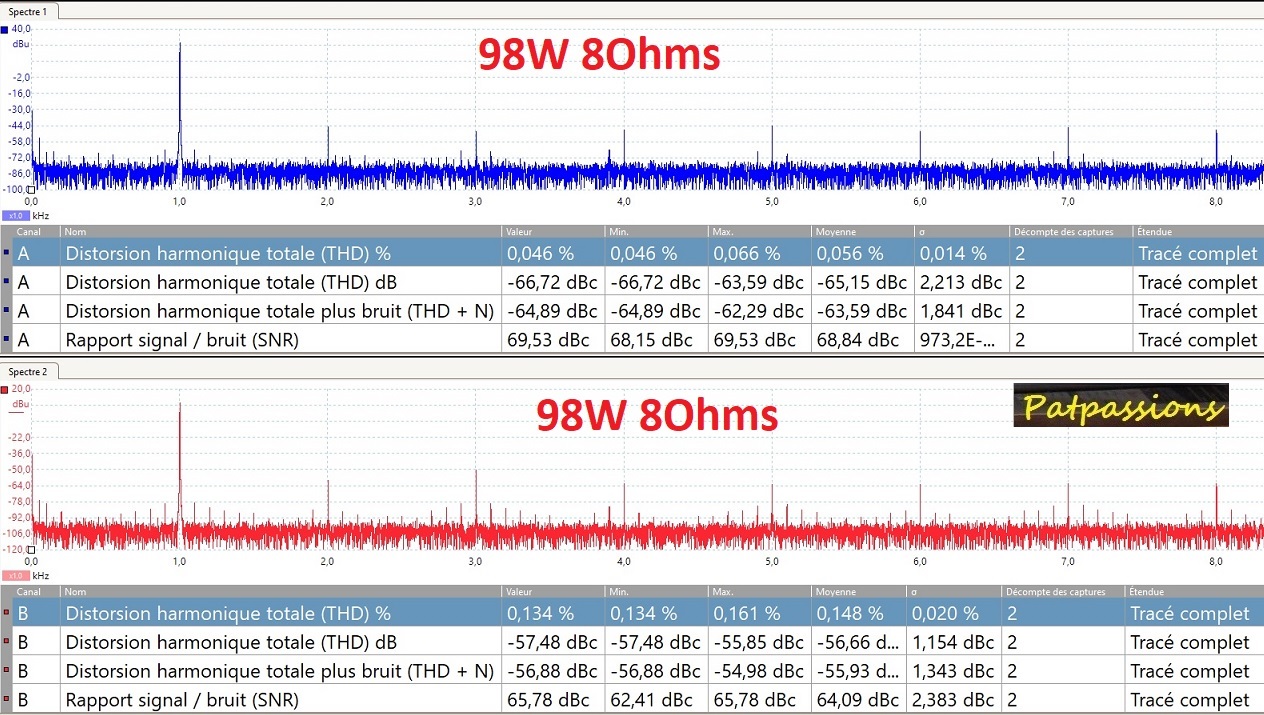
Task: Click the origin square handle on red spectrum
Action: click(x=31, y=549)
